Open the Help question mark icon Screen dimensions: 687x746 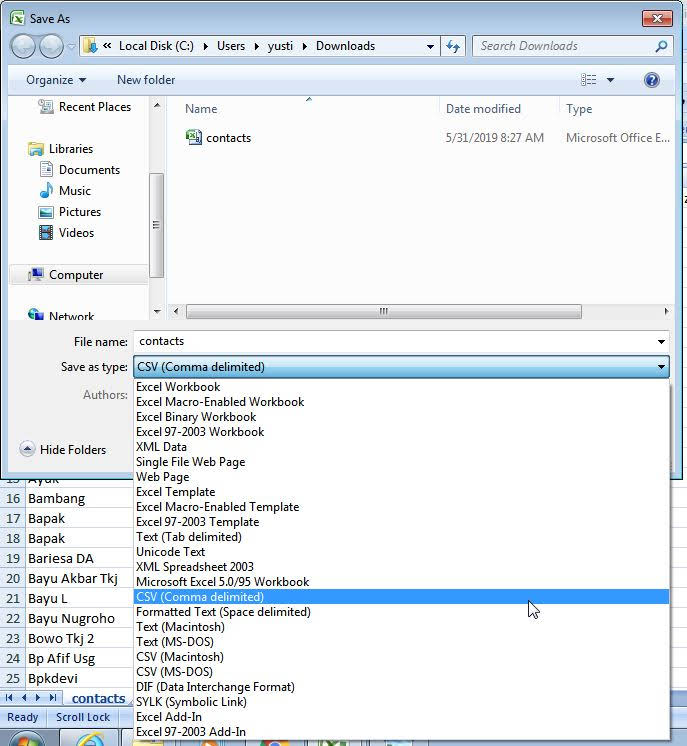pyautogui.click(x=651, y=79)
